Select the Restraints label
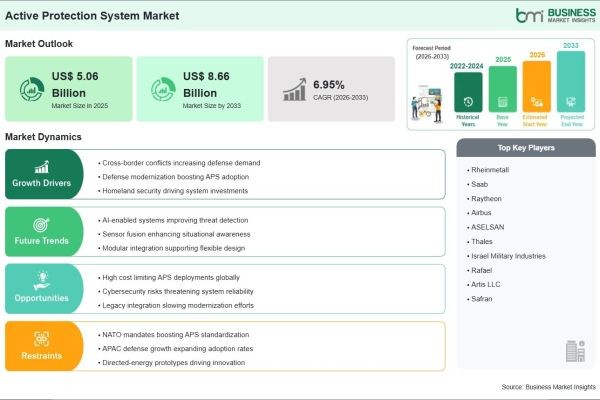 pyautogui.click(x=41, y=356)
